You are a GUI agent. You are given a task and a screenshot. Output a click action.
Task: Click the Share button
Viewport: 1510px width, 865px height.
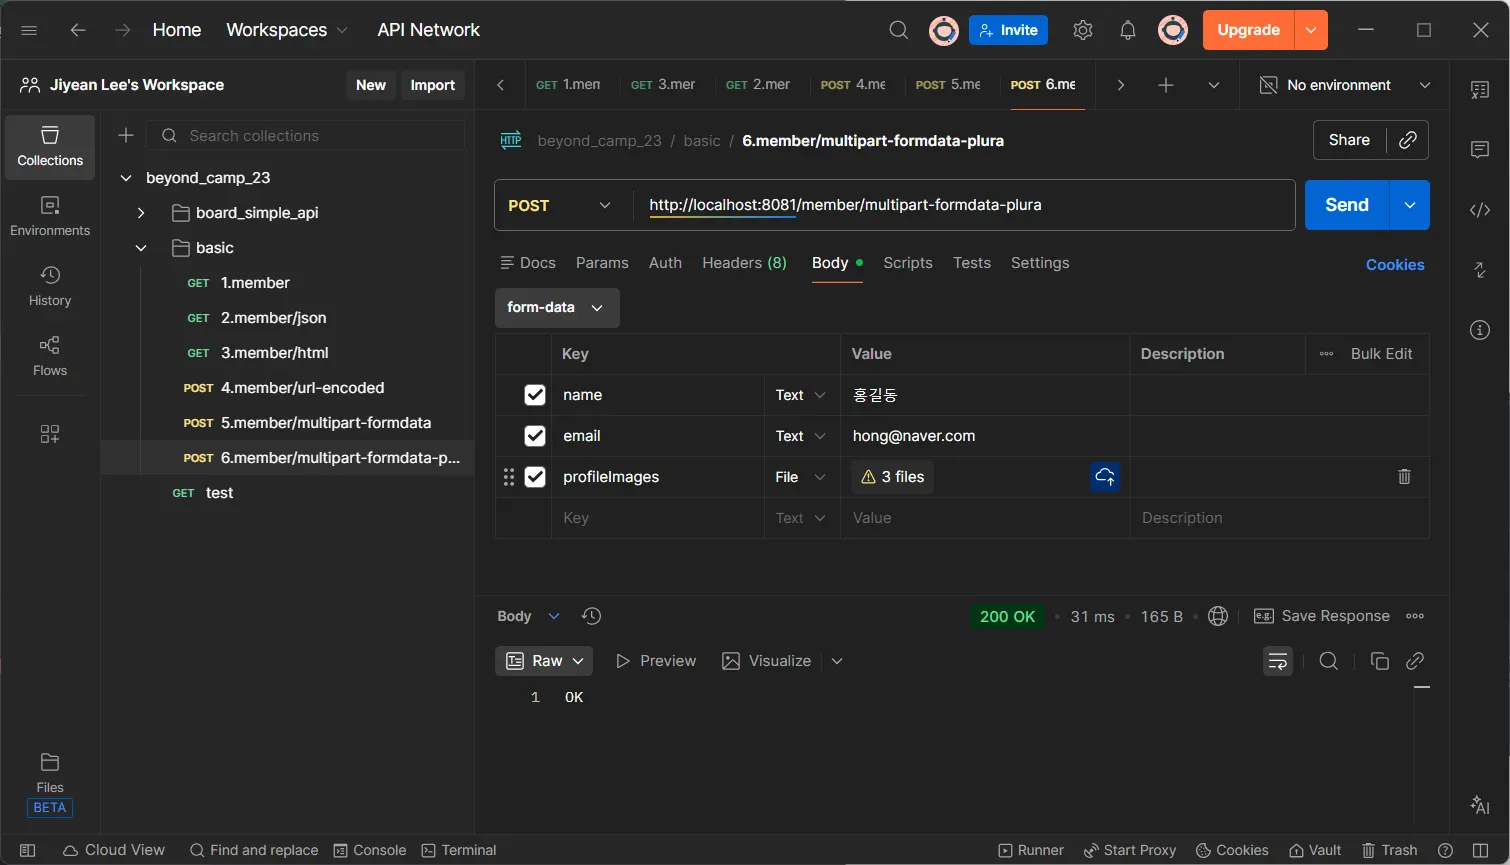click(1349, 140)
